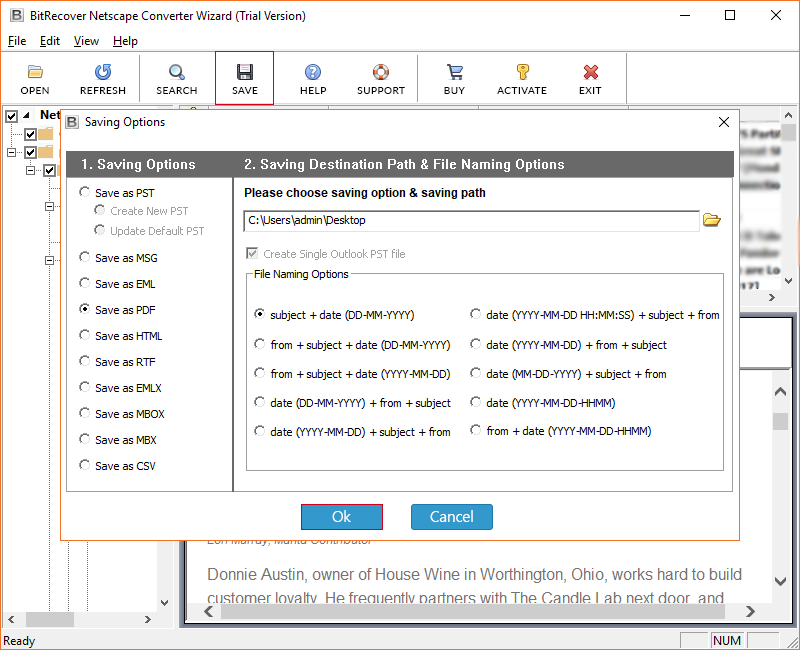
Task: Toggle the root Netscape tree checkbox
Action: tap(11, 116)
